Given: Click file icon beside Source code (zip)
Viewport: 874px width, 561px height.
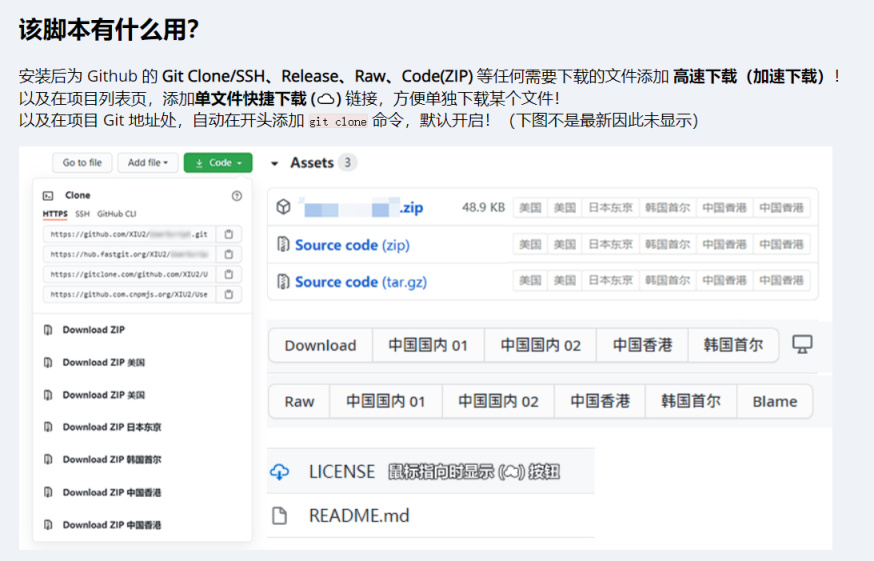Looking at the screenshot, I should pyautogui.click(x=283, y=244).
